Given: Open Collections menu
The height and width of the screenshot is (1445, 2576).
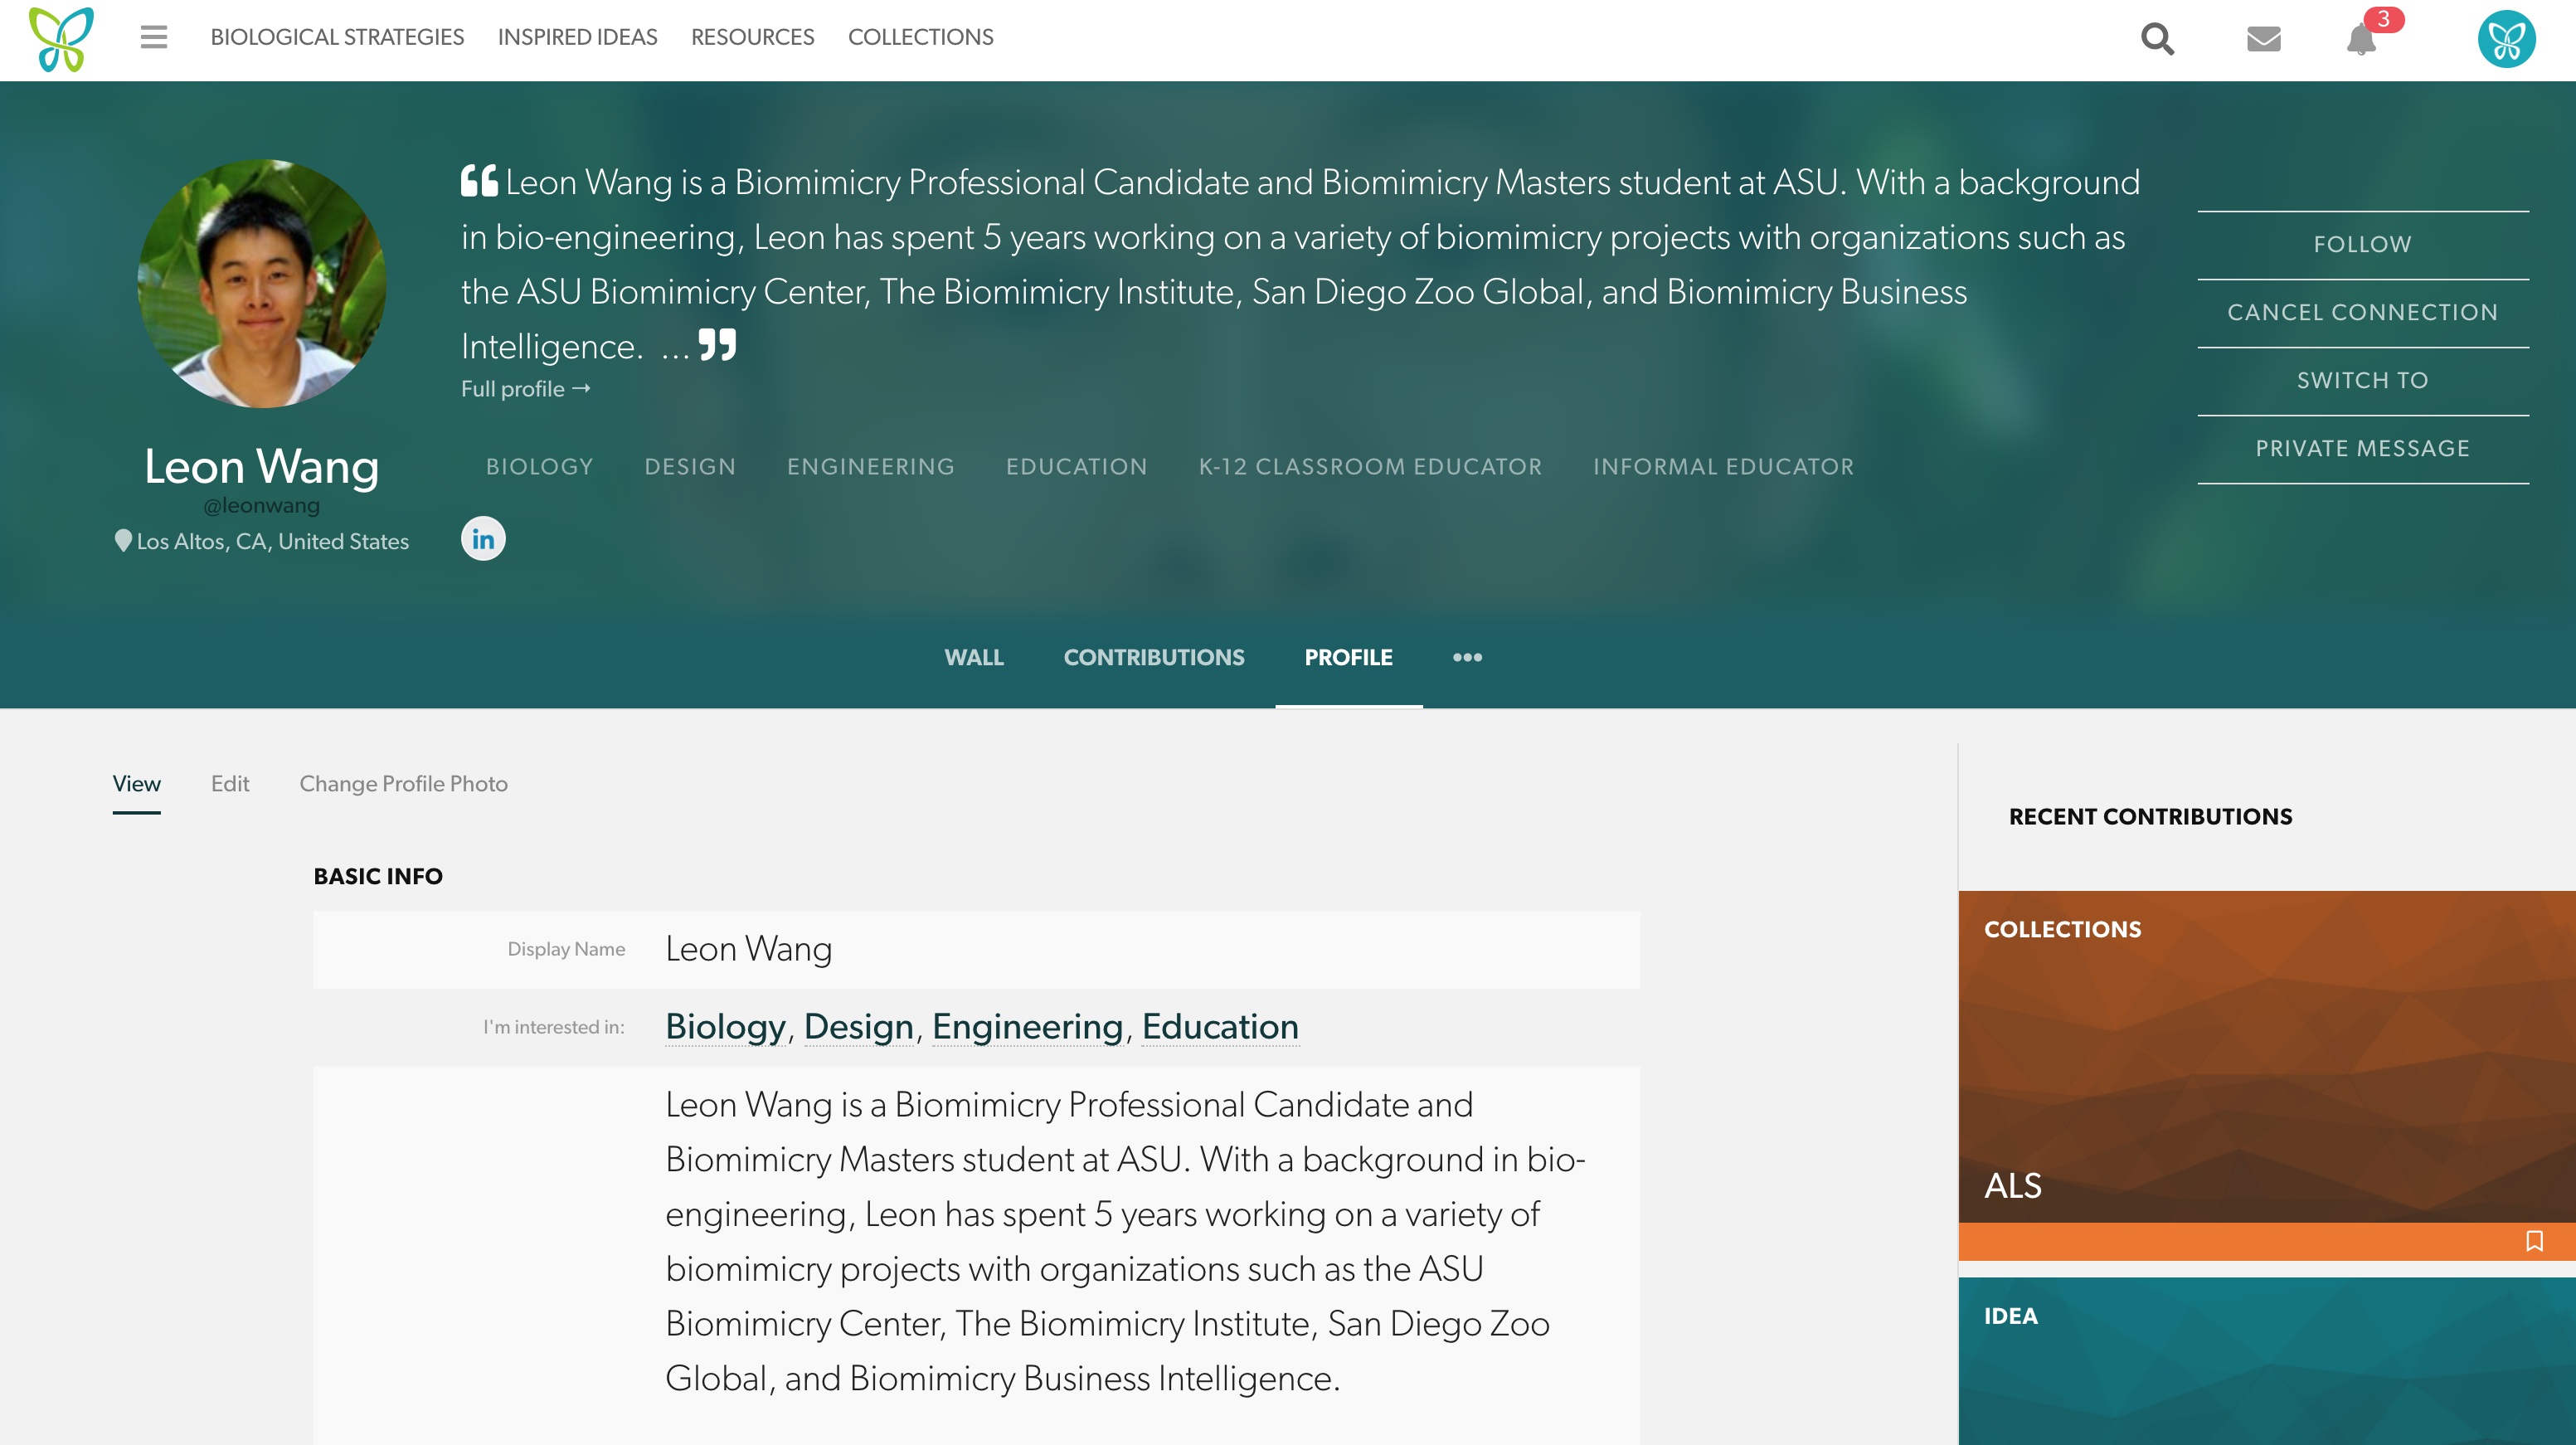Looking at the screenshot, I should point(920,37).
